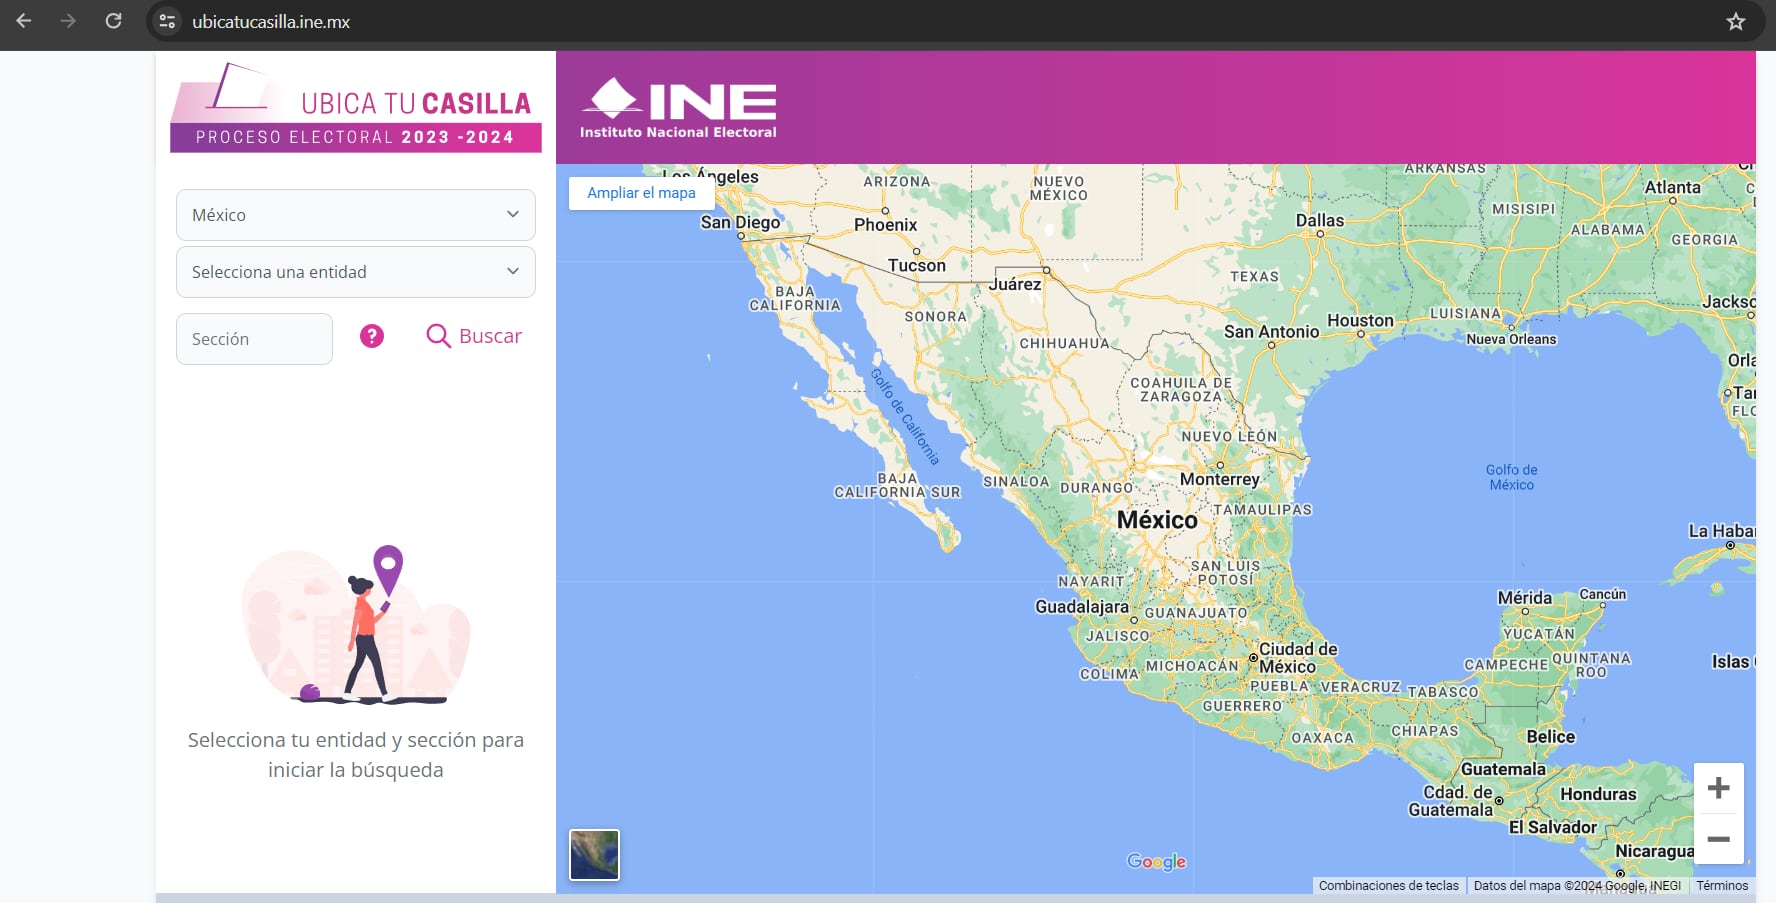
Task: Click the address bar URL
Action: coord(271,22)
